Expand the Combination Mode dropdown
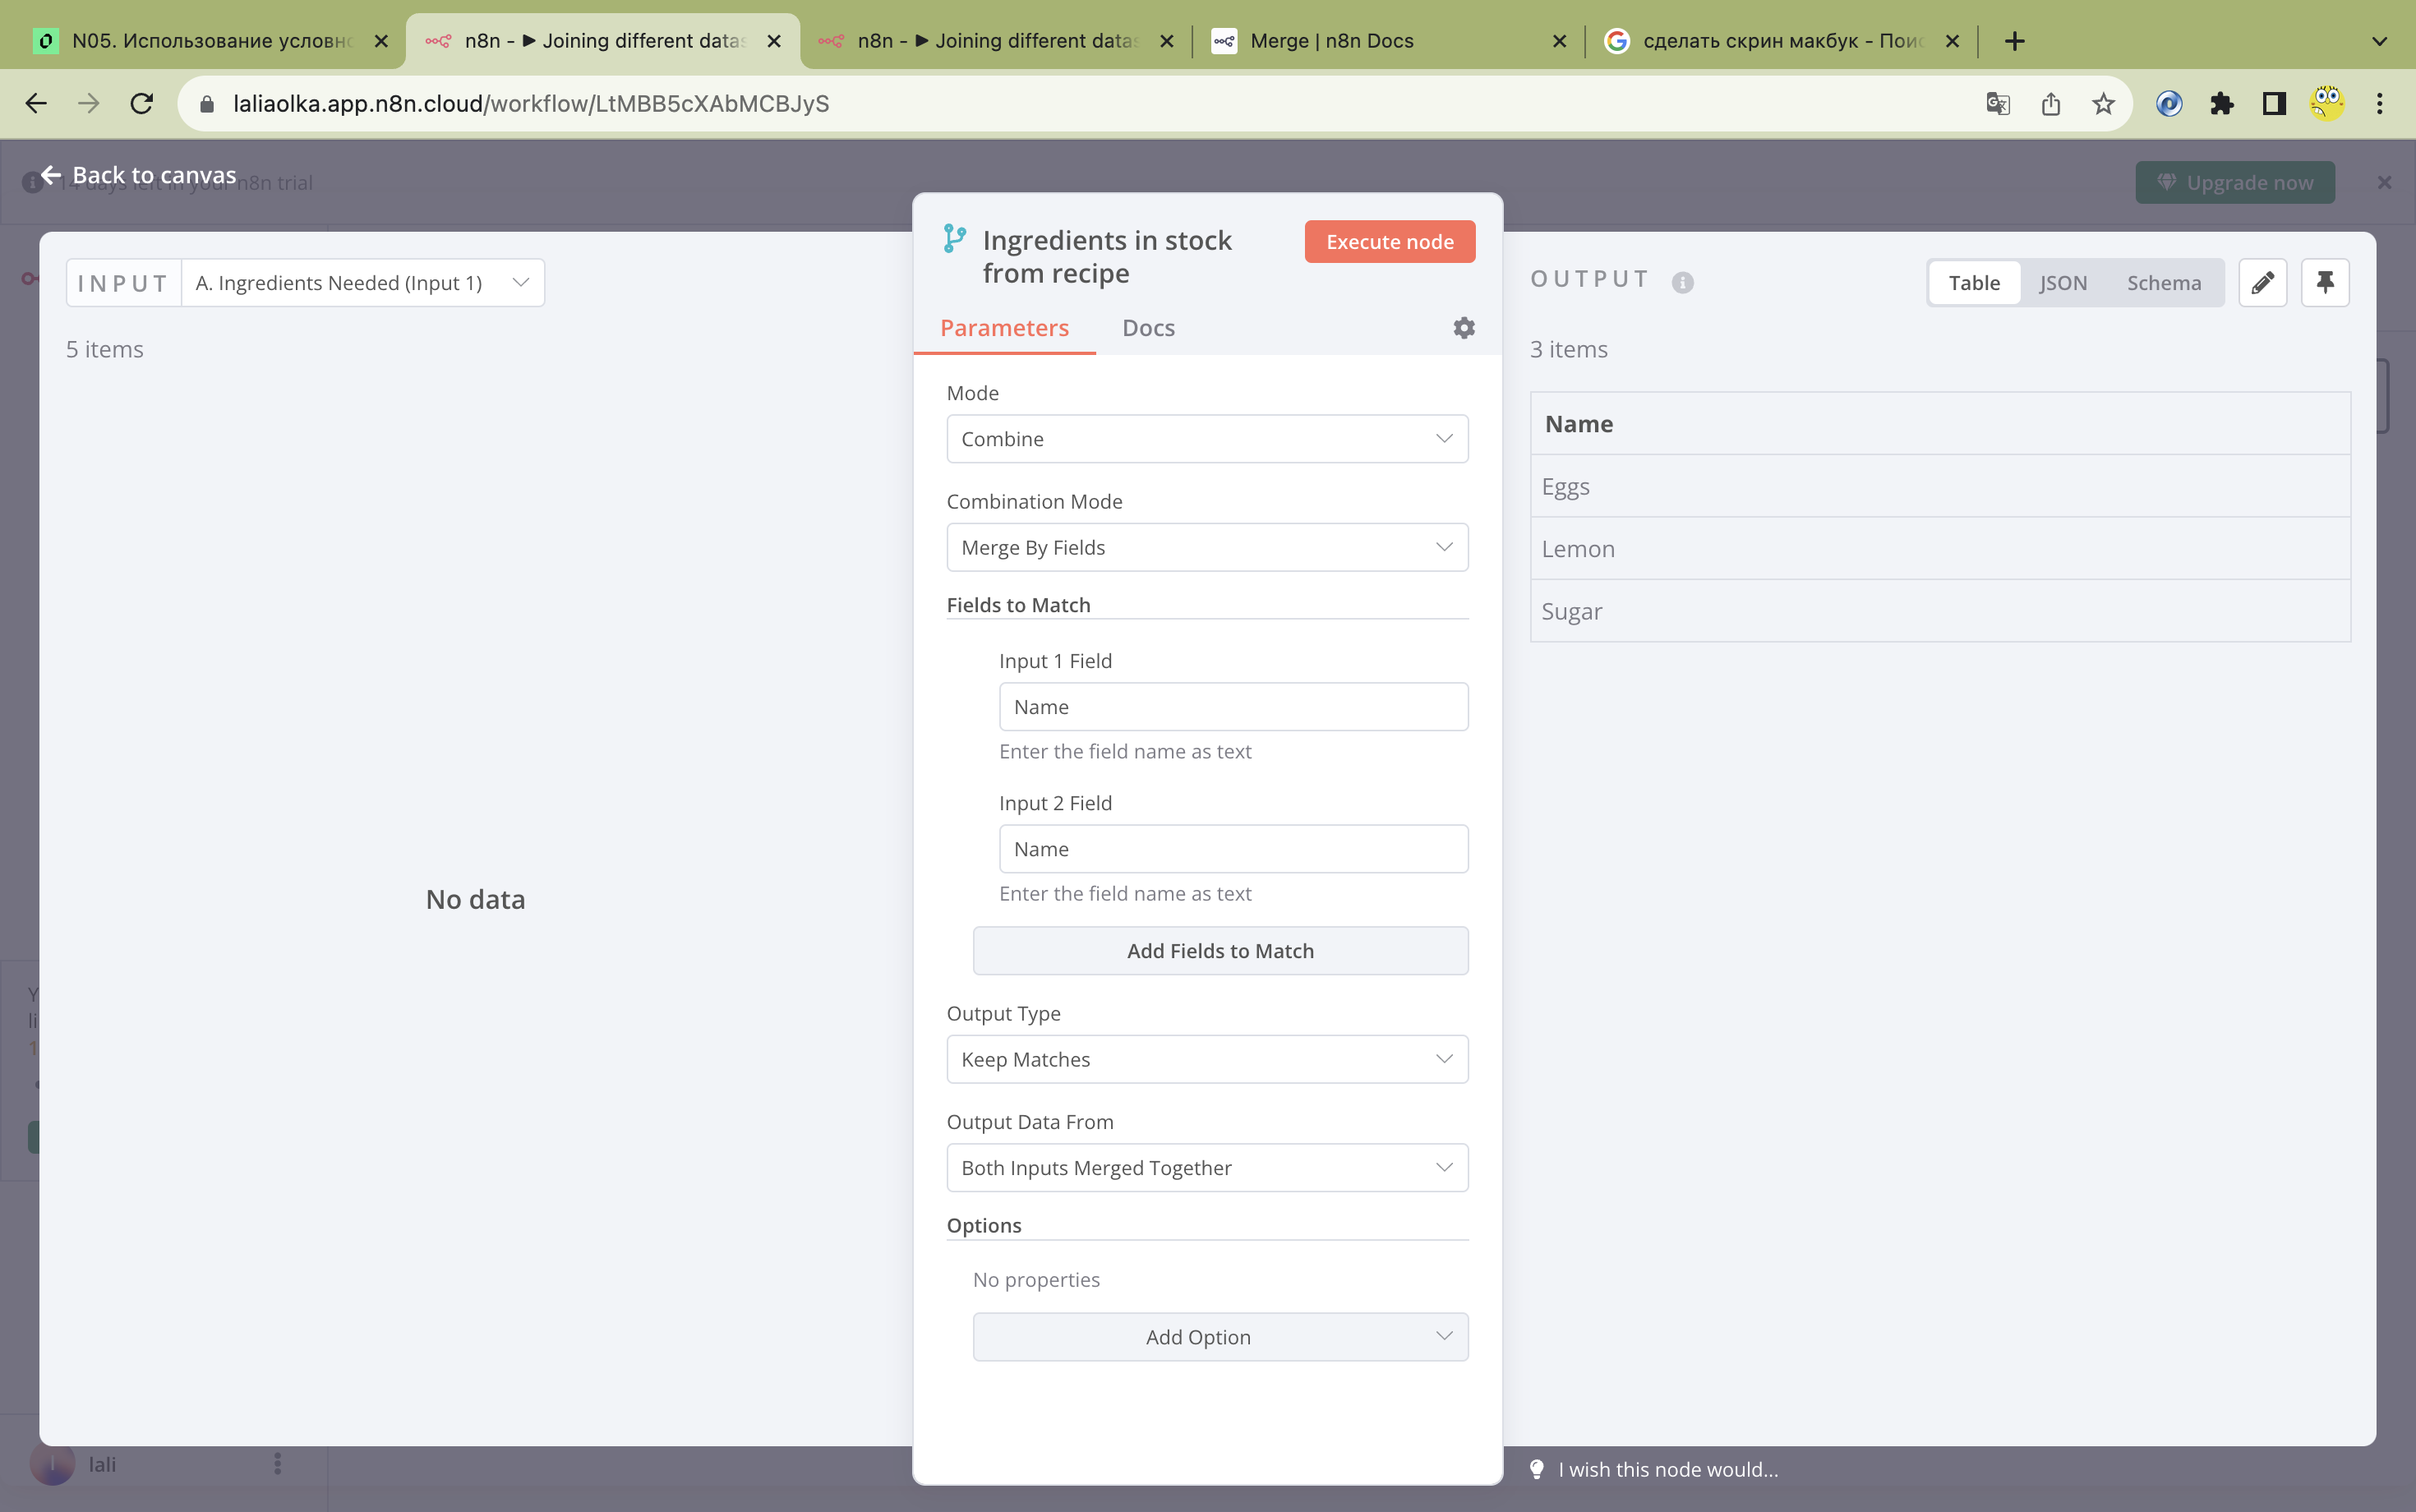Image resolution: width=2416 pixels, height=1512 pixels. 1206,548
